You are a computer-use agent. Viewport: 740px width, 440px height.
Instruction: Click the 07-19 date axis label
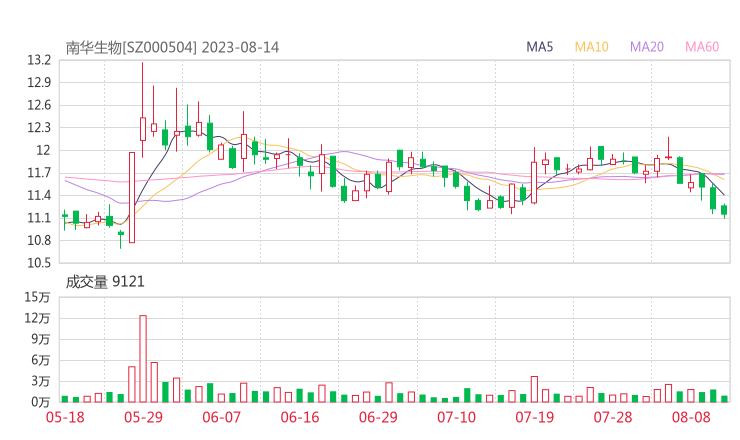534,417
